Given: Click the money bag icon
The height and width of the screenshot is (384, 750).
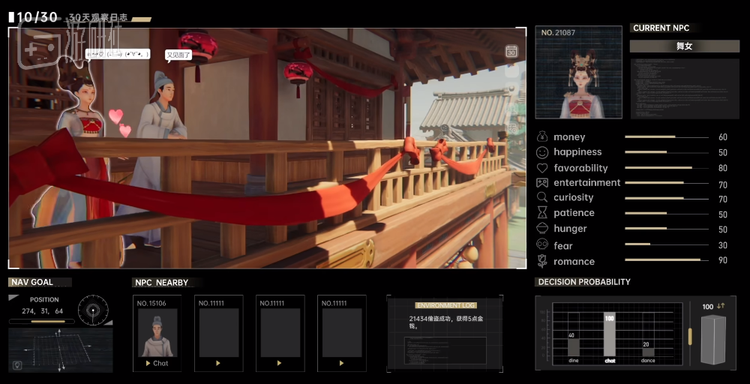Looking at the screenshot, I should tap(541, 137).
